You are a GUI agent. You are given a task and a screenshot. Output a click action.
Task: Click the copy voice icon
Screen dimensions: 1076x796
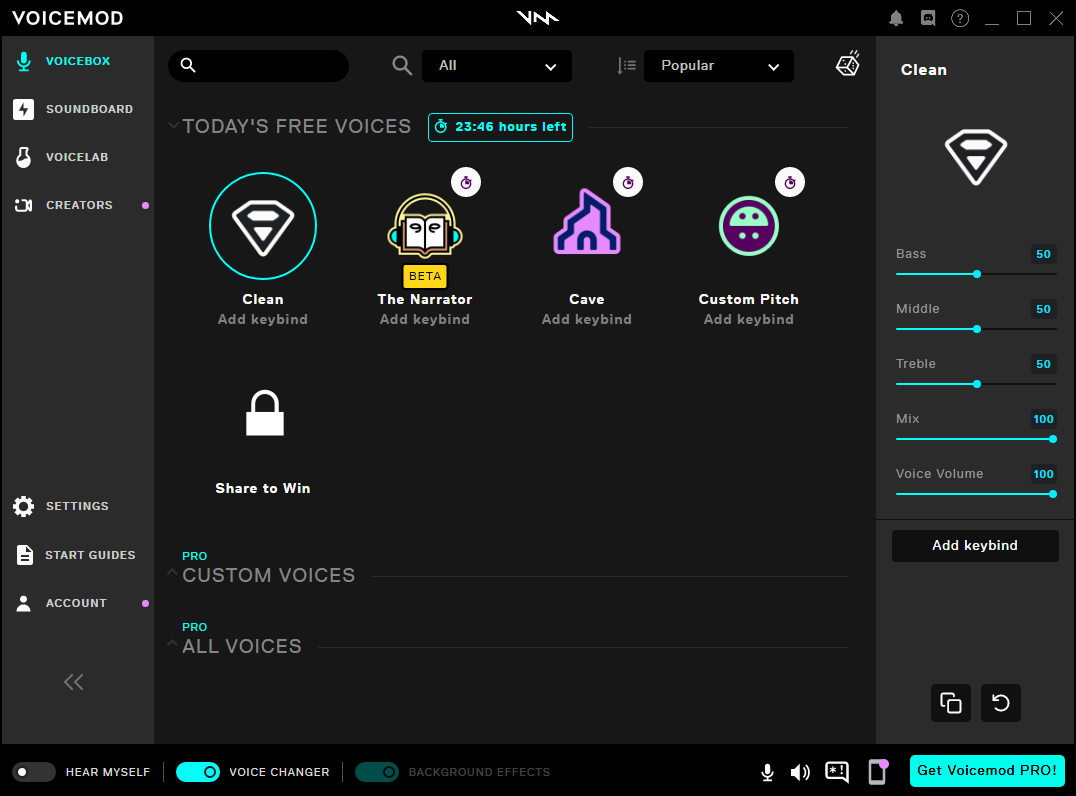[x=951, y=703]
